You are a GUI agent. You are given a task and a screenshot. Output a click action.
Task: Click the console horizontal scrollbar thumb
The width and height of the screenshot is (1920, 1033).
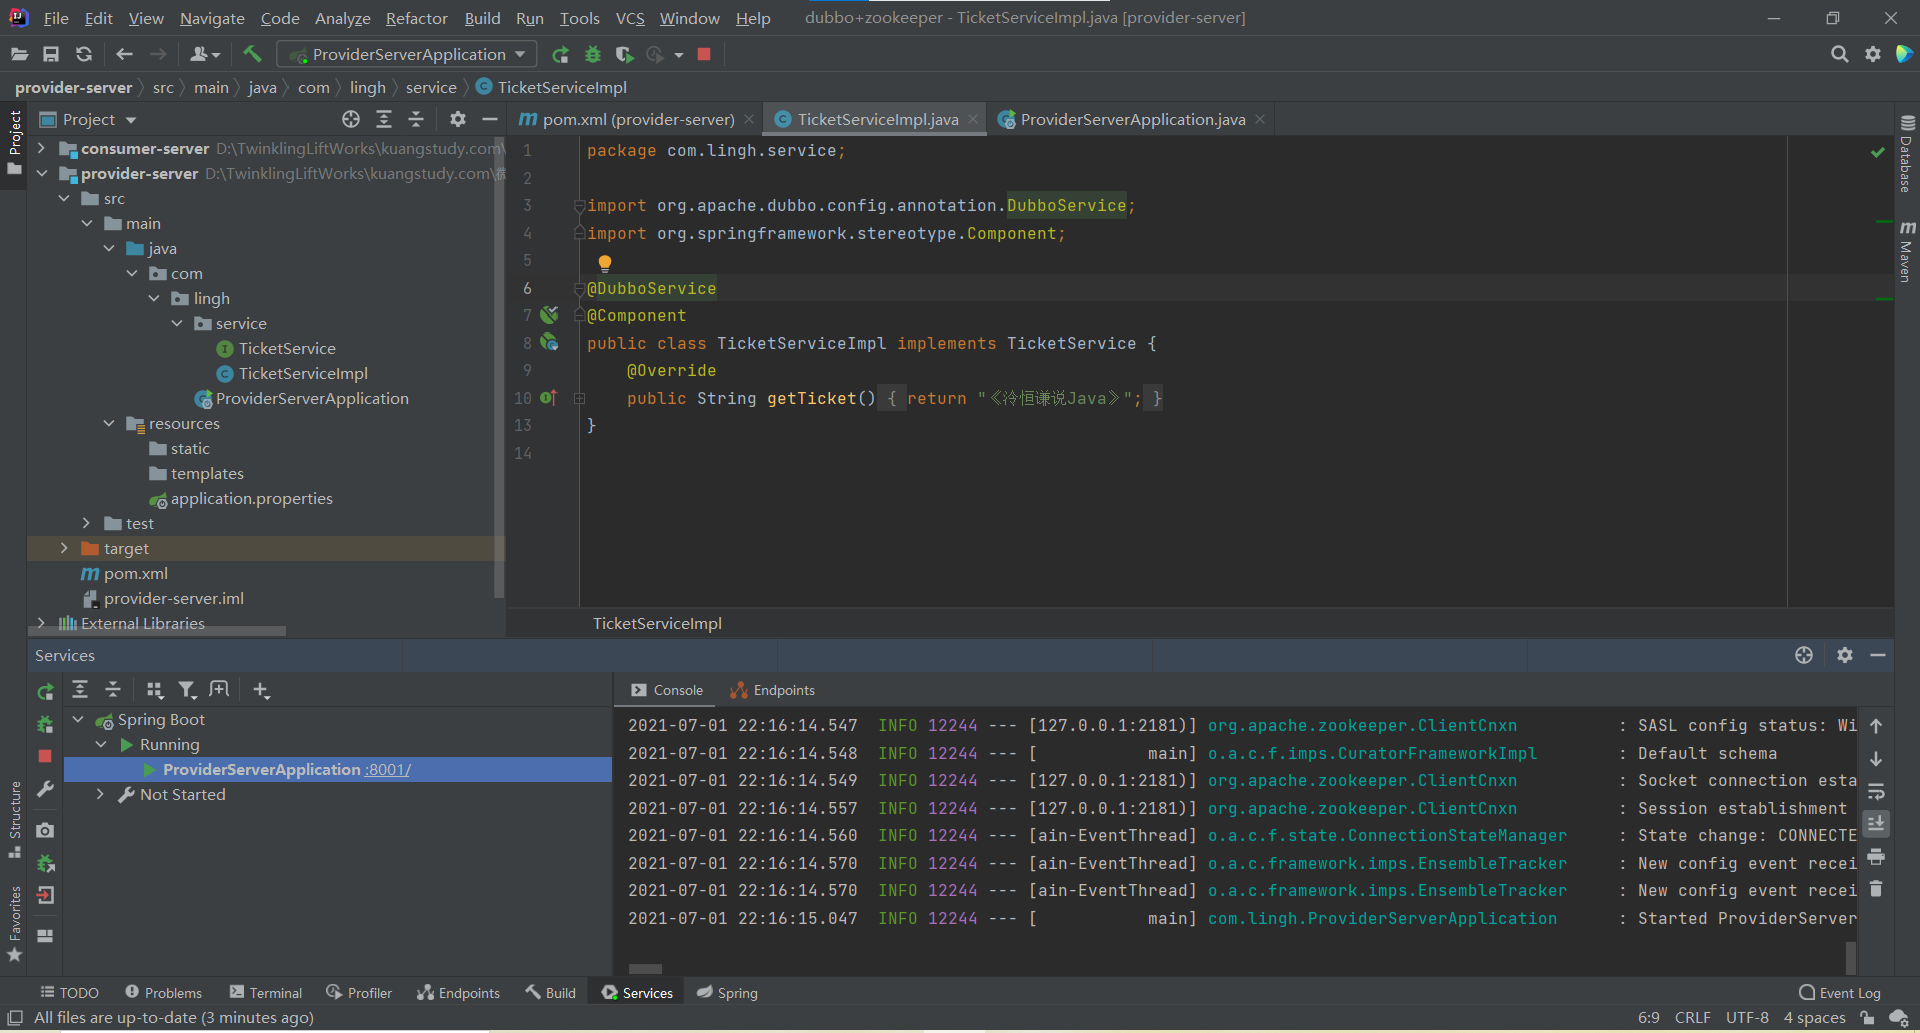[x=645, y=969]
